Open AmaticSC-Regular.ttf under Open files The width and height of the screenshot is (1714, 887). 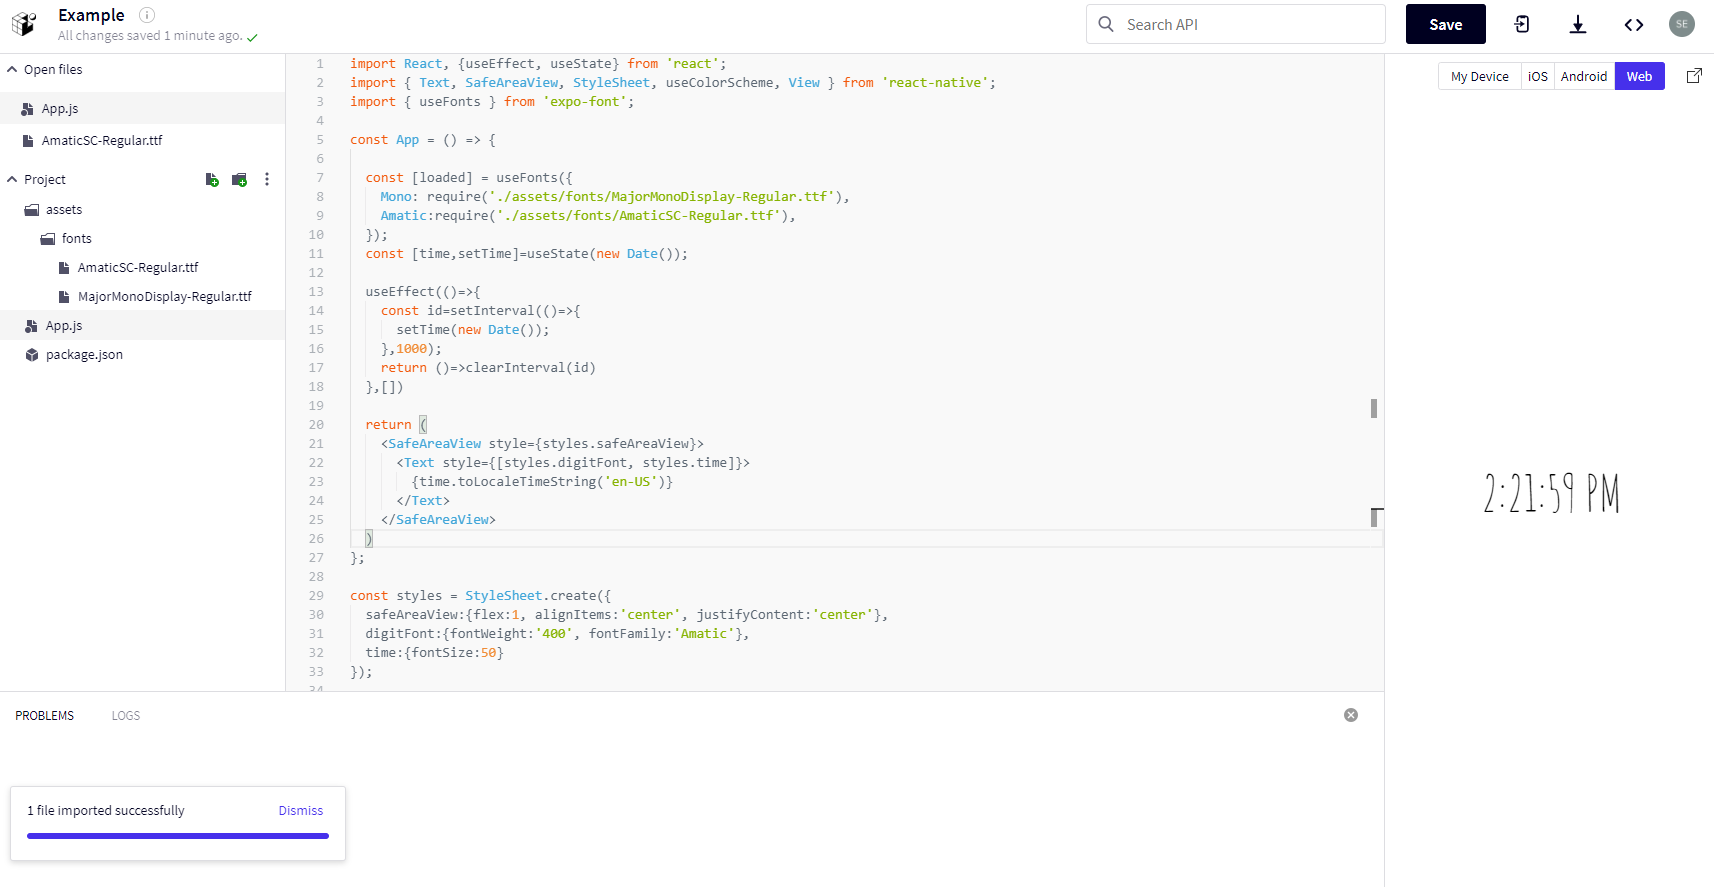pos(142,141)
